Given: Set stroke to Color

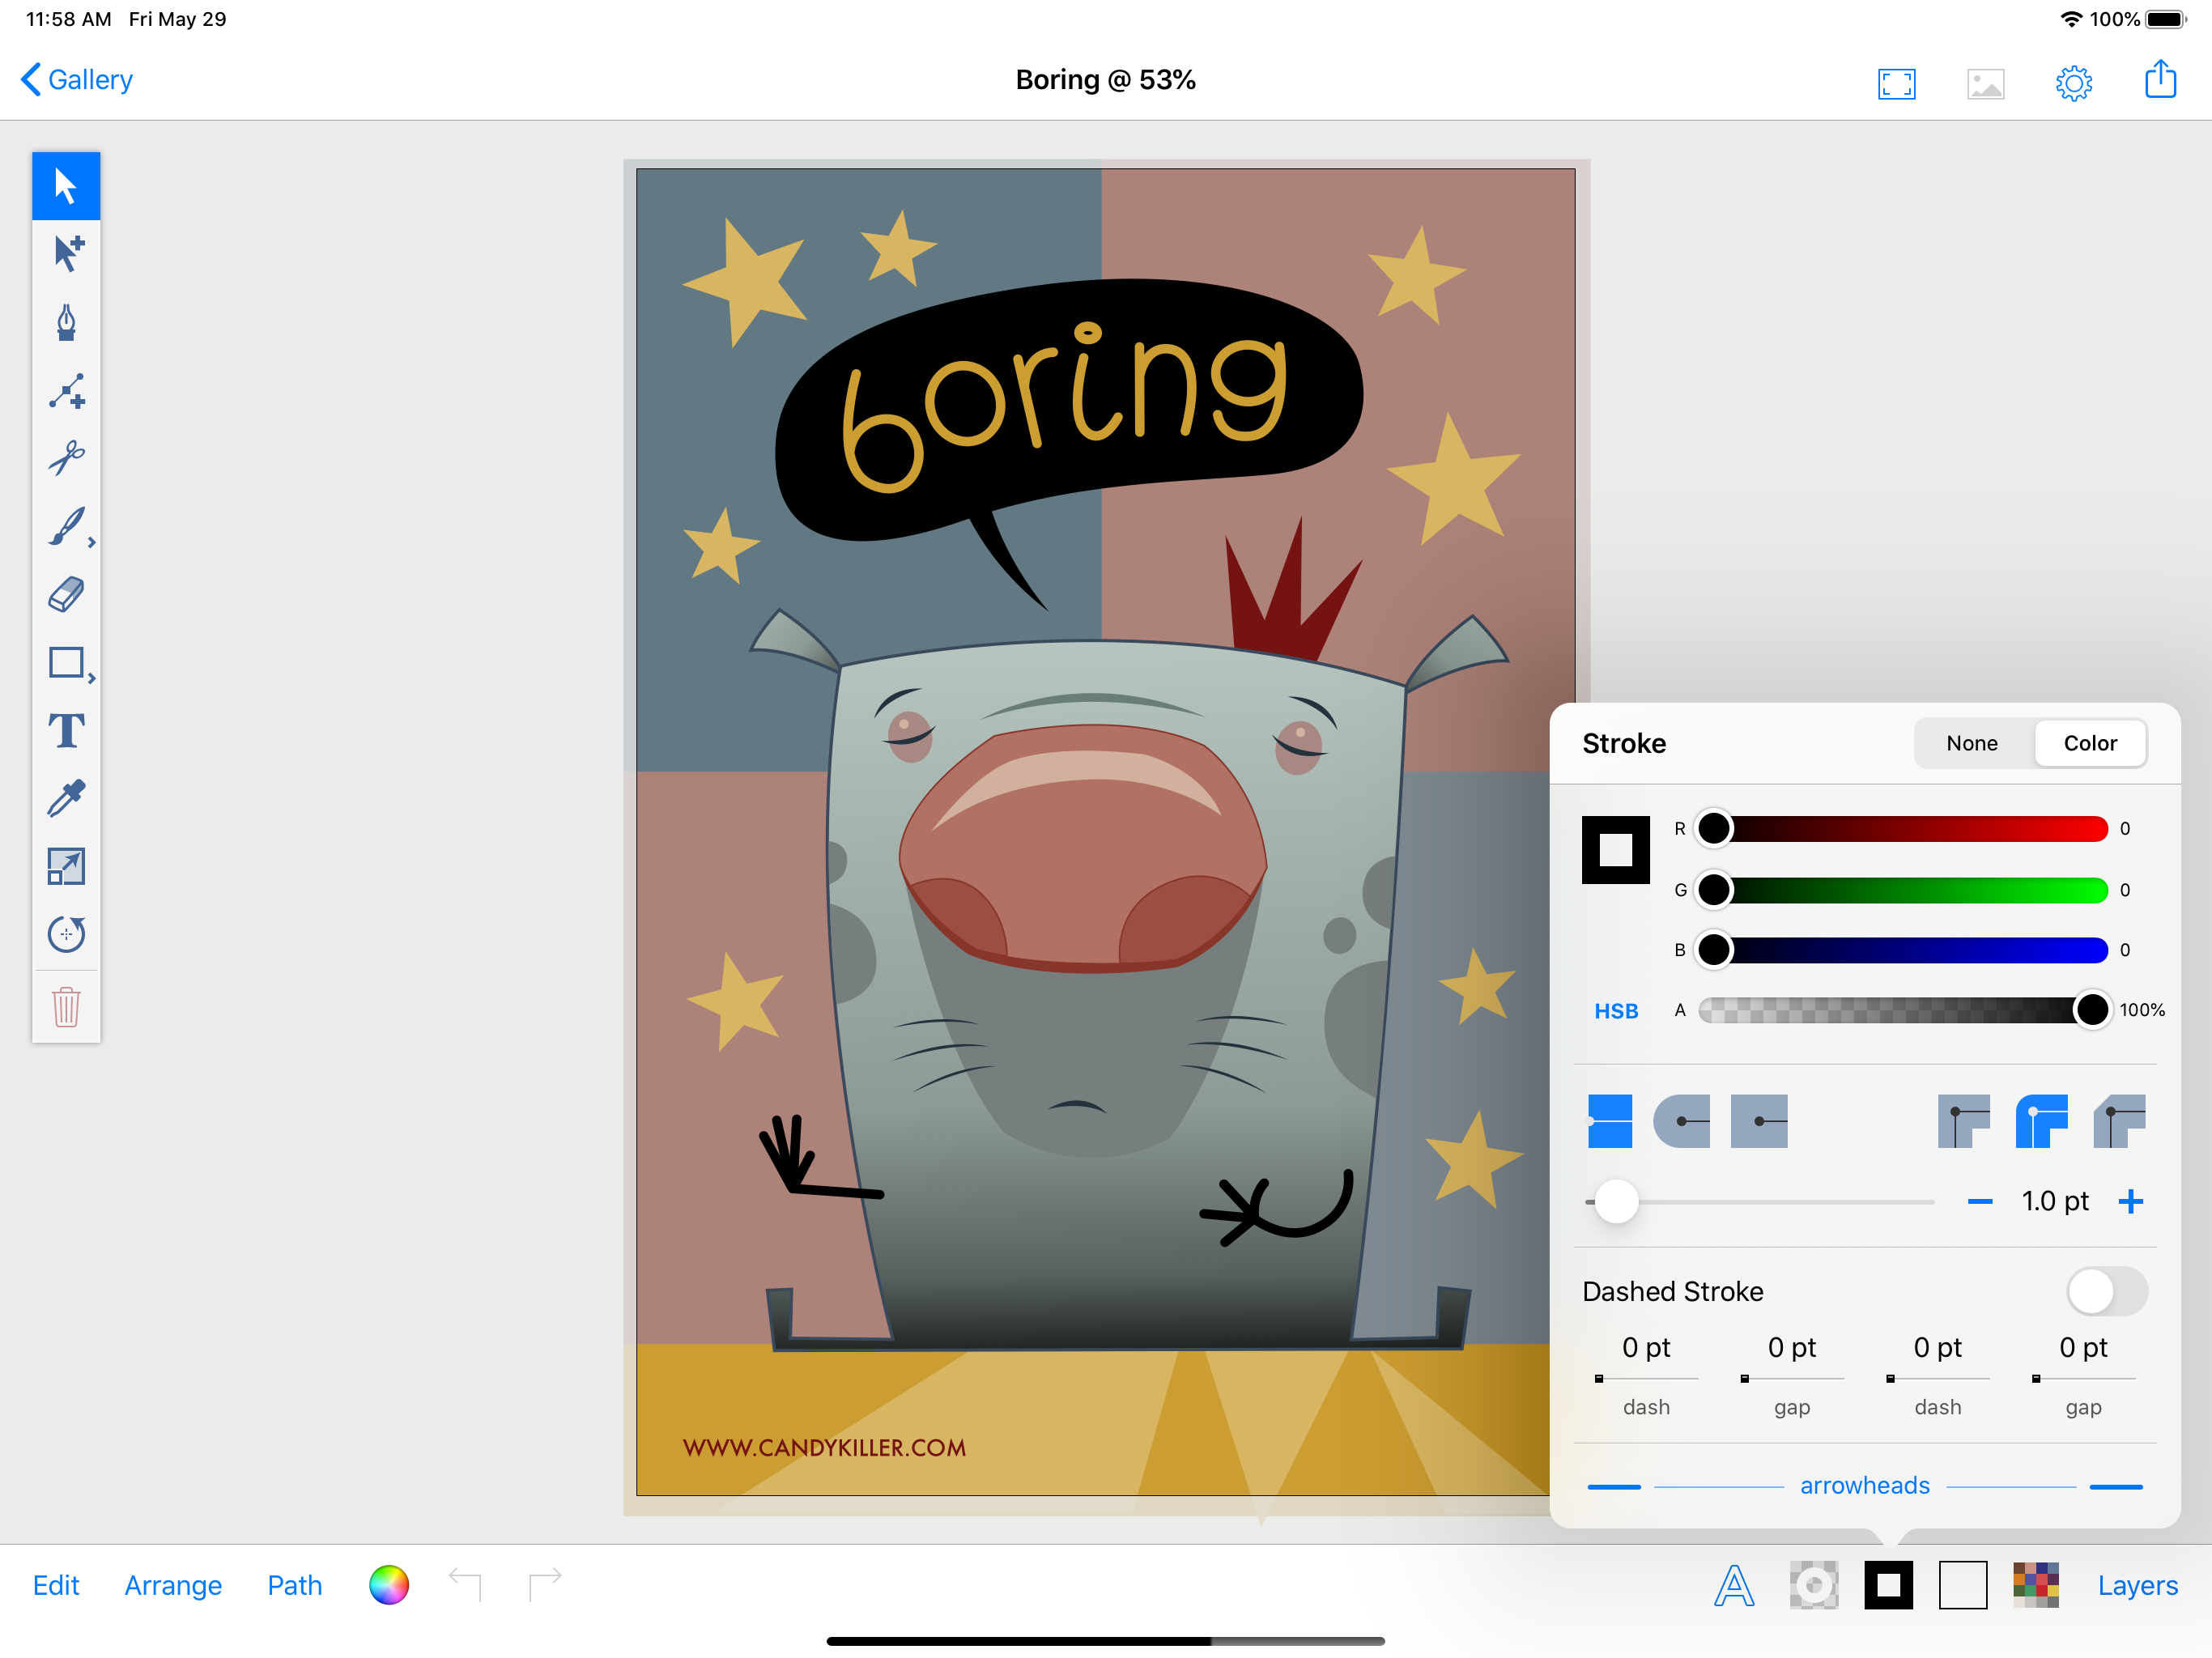Looking at the screenshot, I should pyautogui.click(x=2090, y=743).
